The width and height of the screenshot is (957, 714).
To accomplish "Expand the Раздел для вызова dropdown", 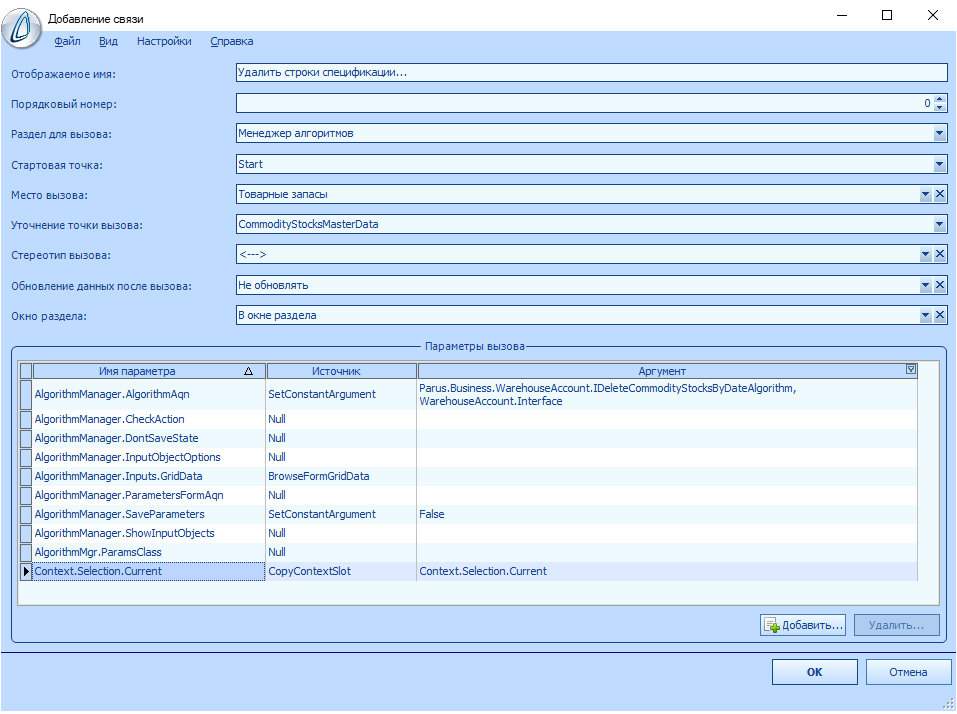I will click(x=939, y=133).
